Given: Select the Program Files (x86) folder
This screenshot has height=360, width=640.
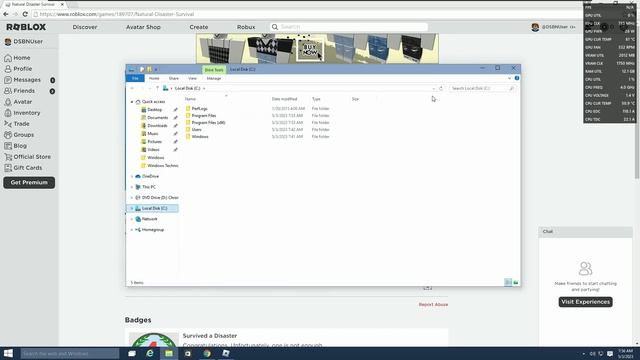Looking at the screenshot, I should 208,122.
